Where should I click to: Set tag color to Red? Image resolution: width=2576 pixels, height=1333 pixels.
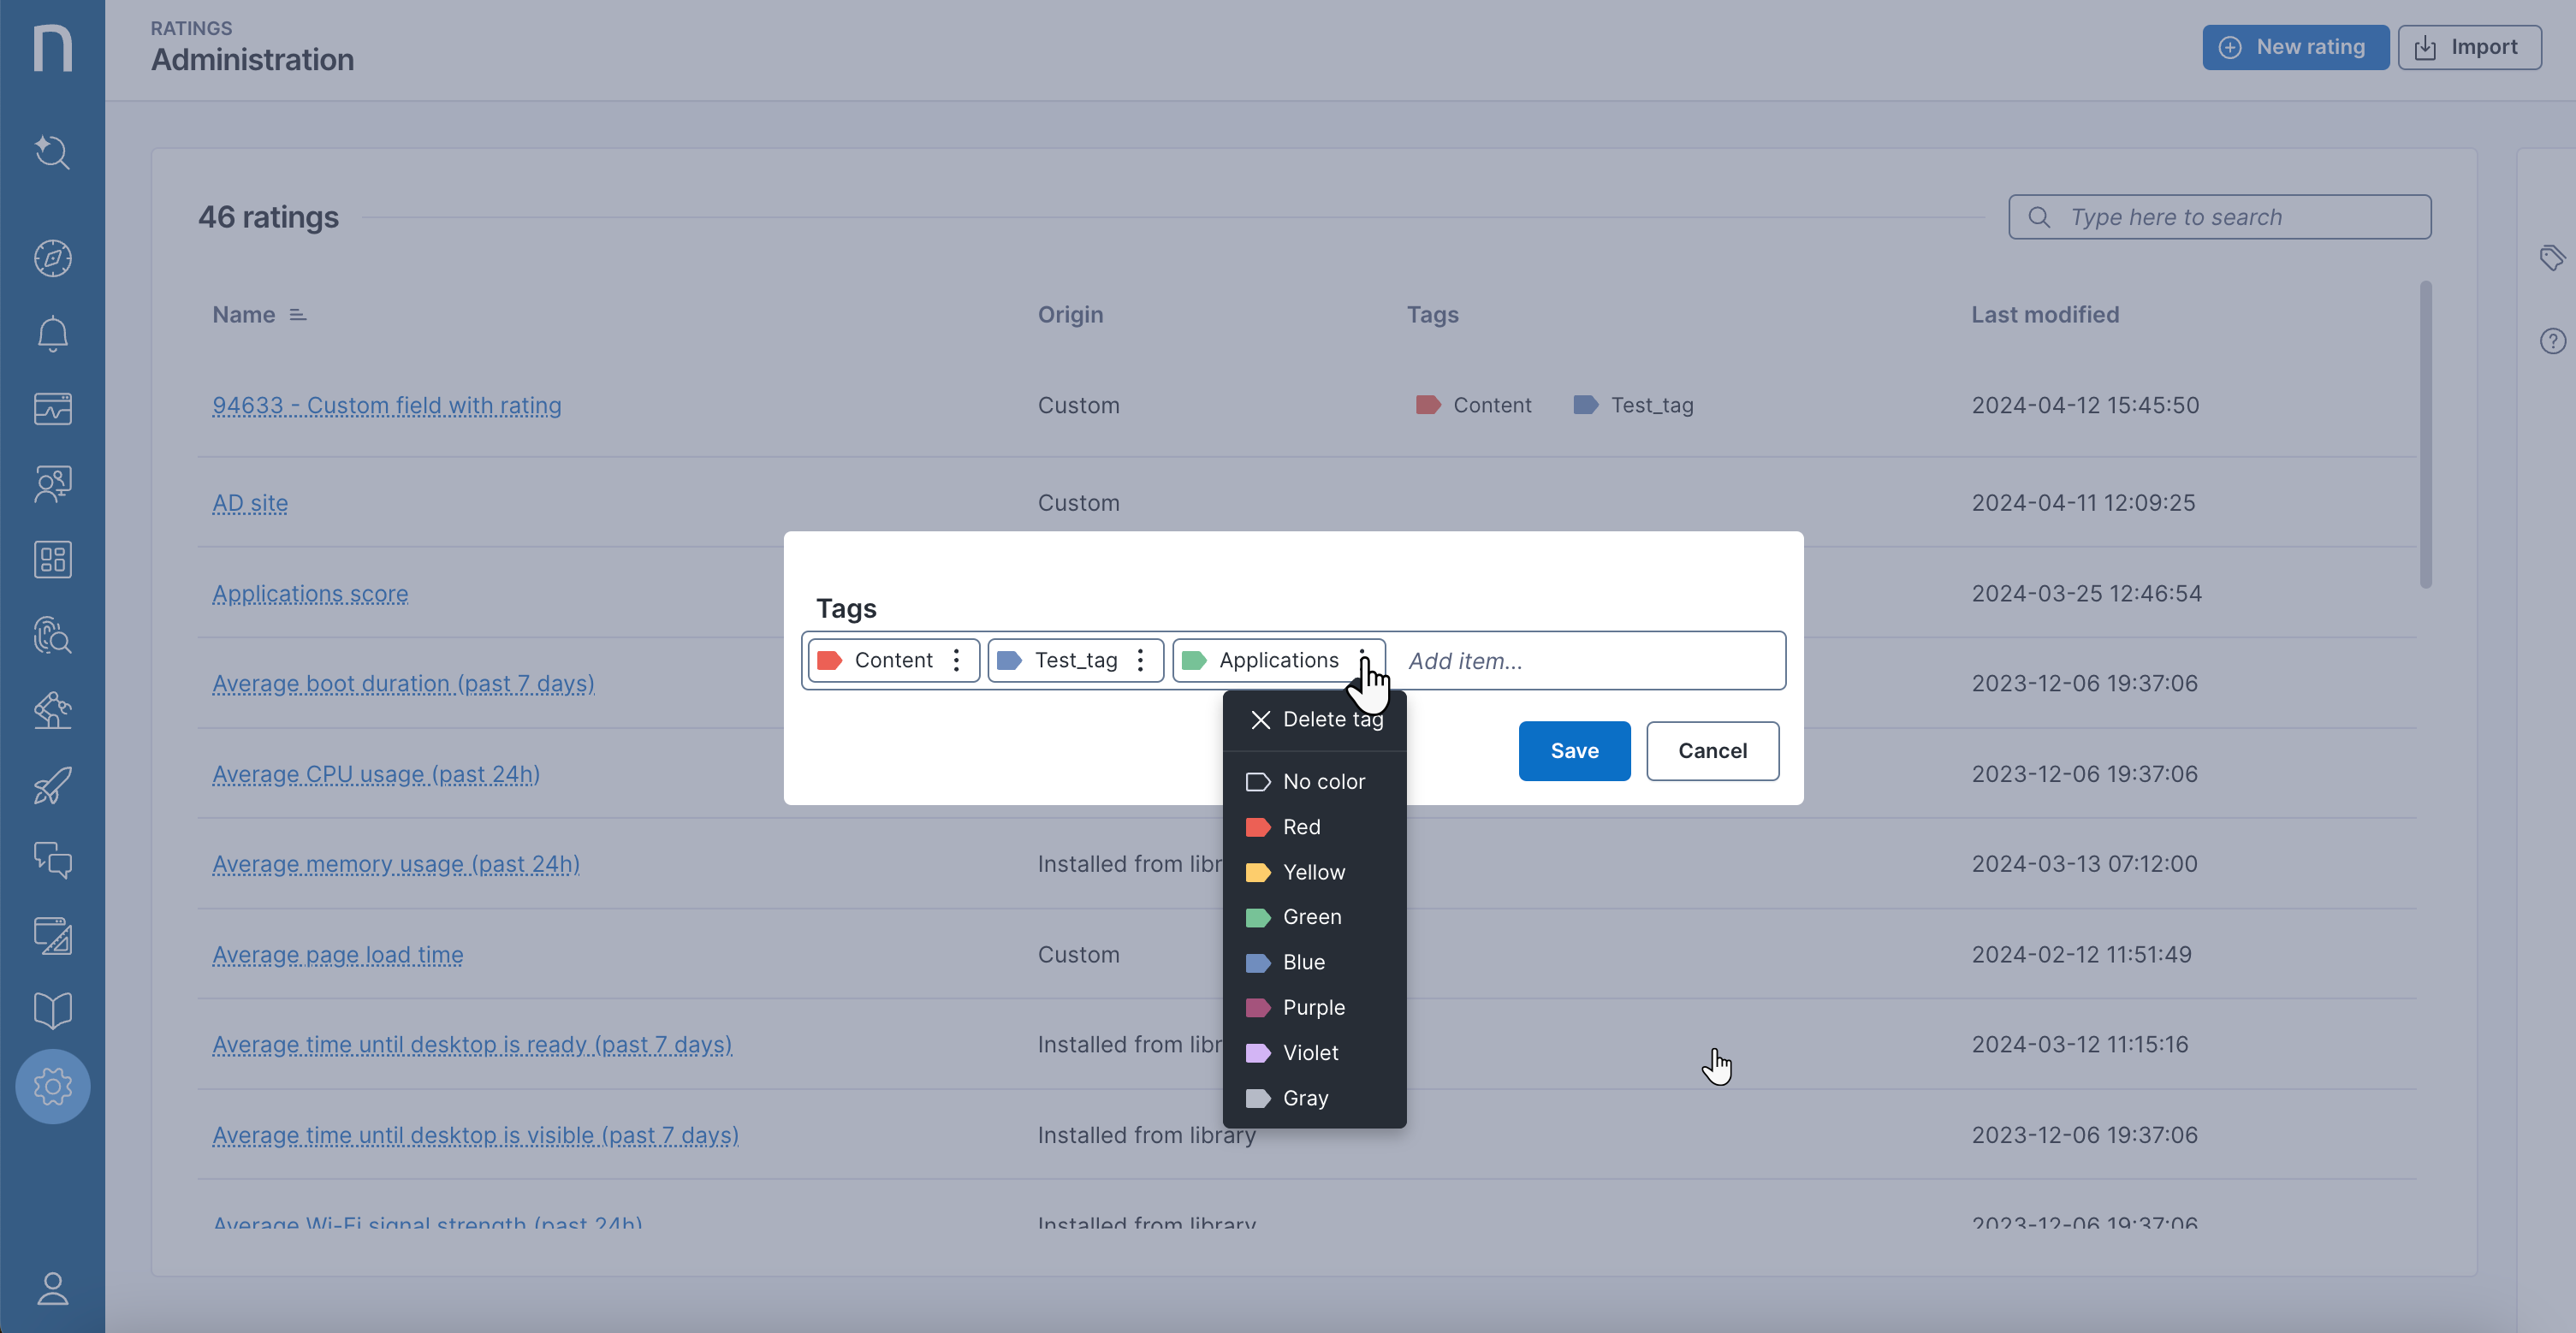1315,827
